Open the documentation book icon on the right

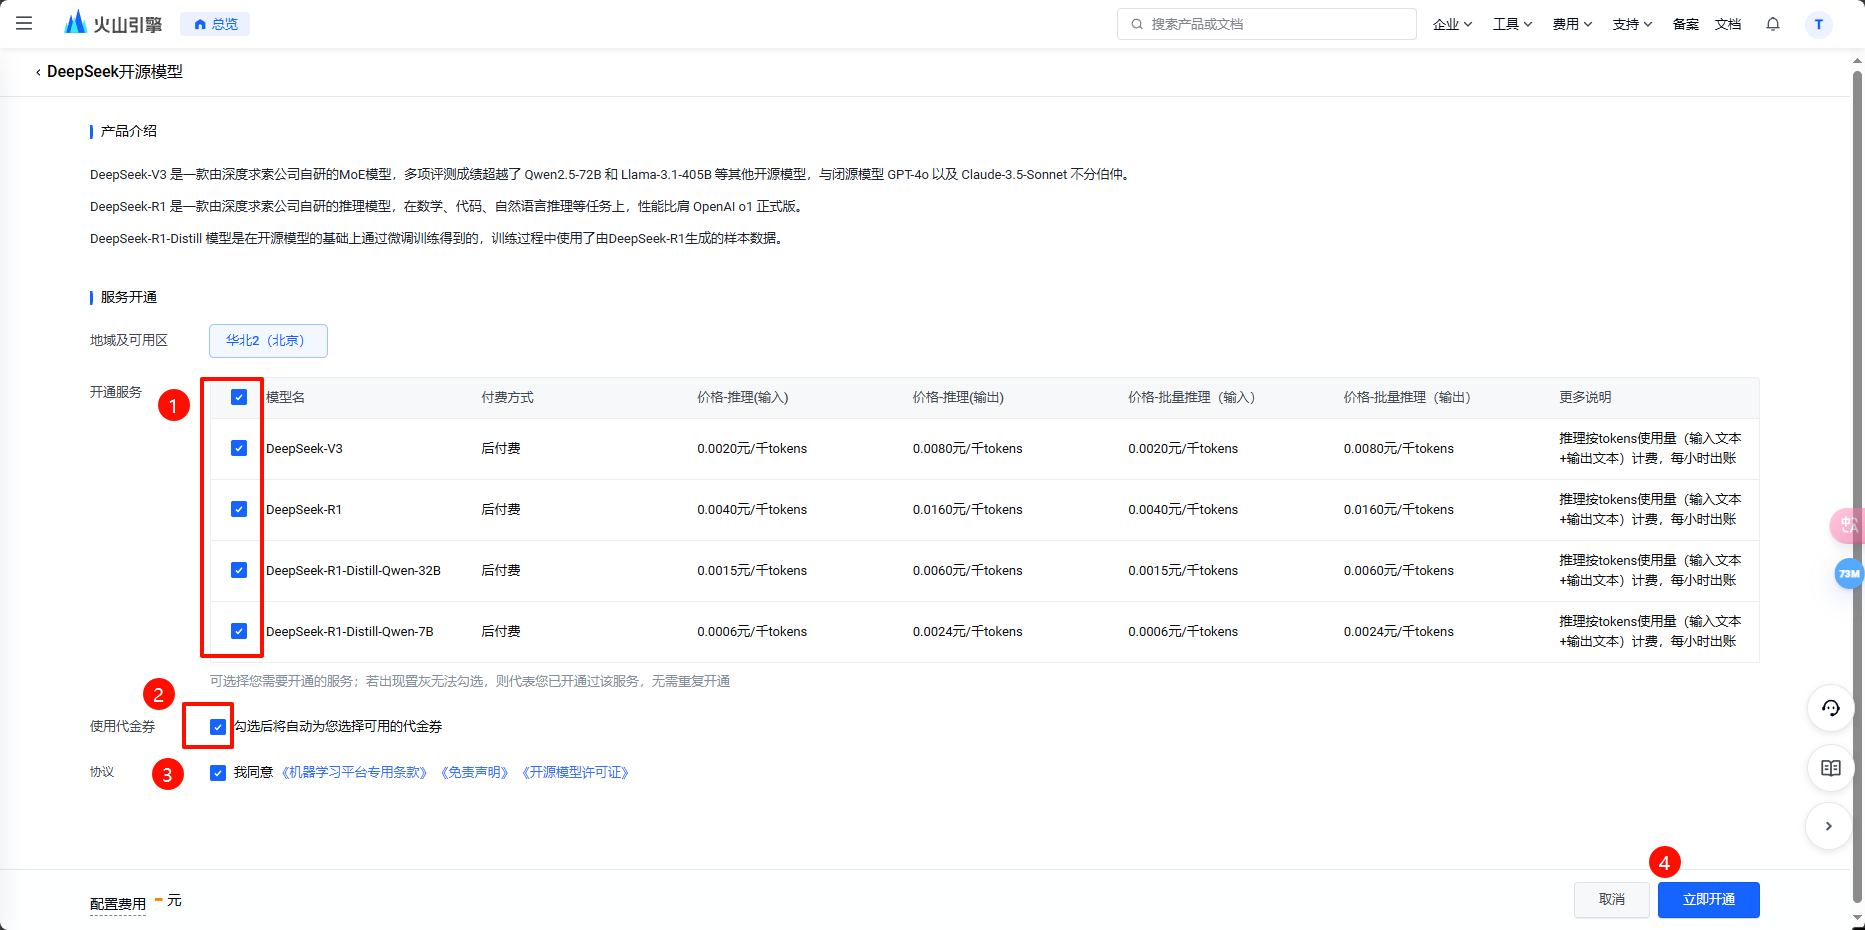point(1830,768)
